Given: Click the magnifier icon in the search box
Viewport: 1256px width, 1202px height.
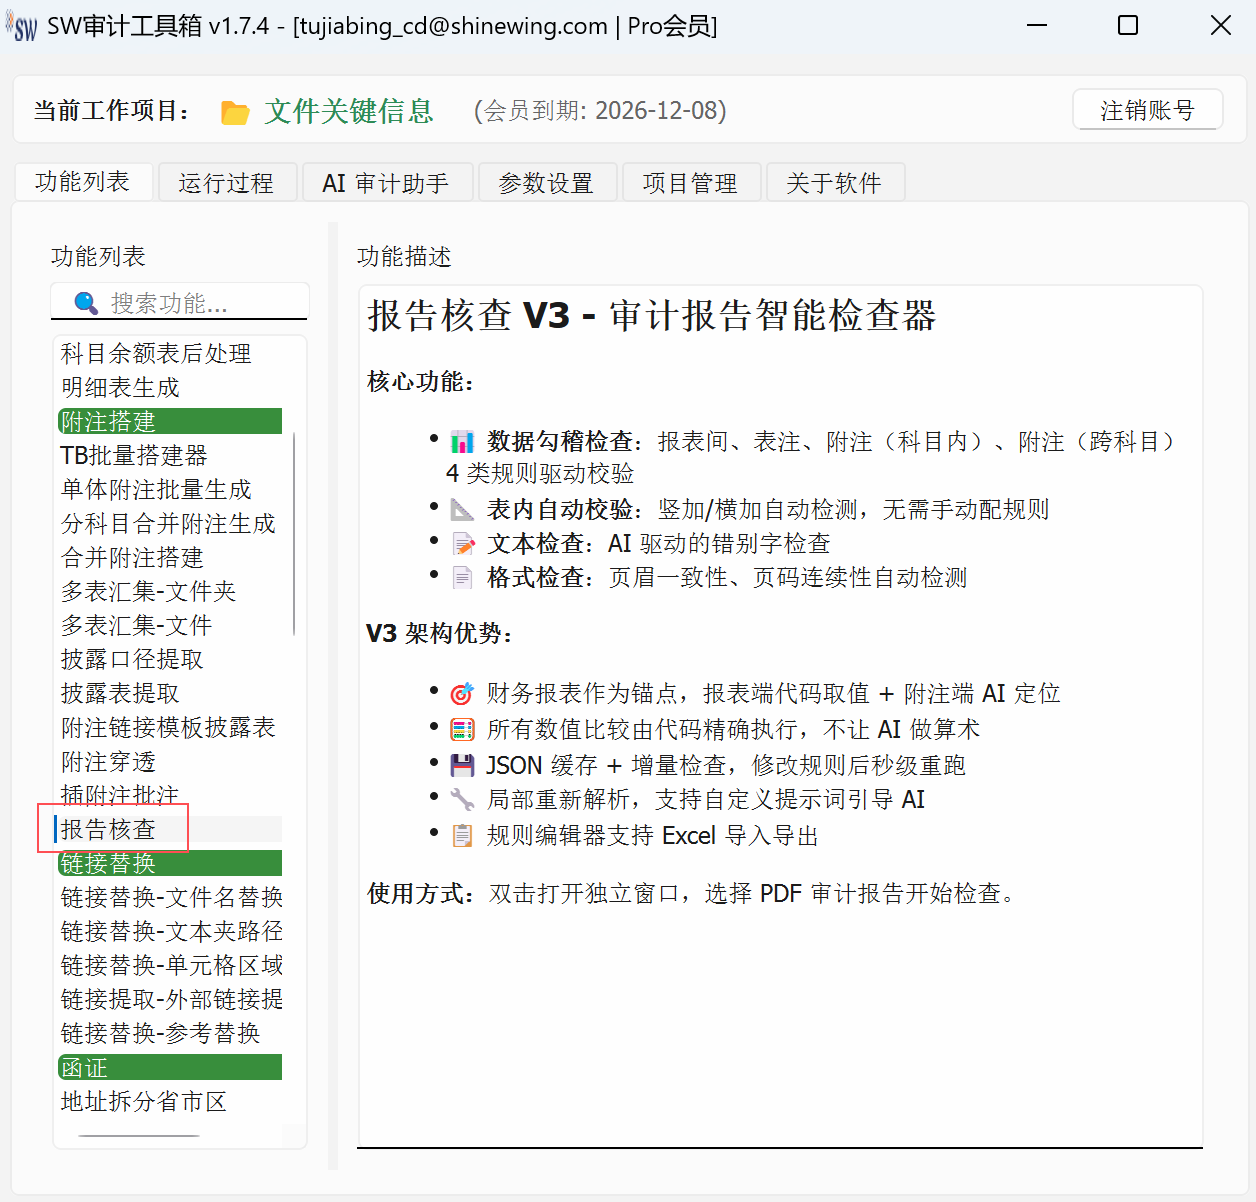Looking at the screenshot, I should [85, 301].
